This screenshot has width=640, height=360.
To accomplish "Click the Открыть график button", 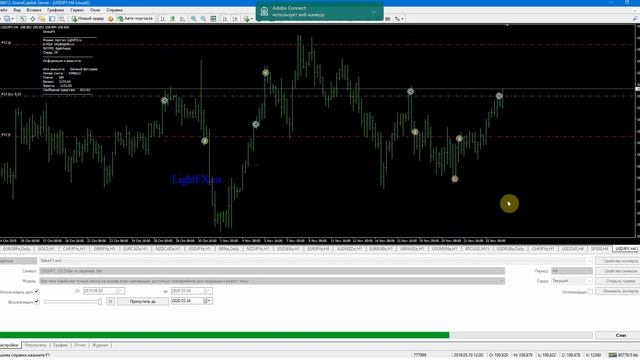I will [618, 281].
